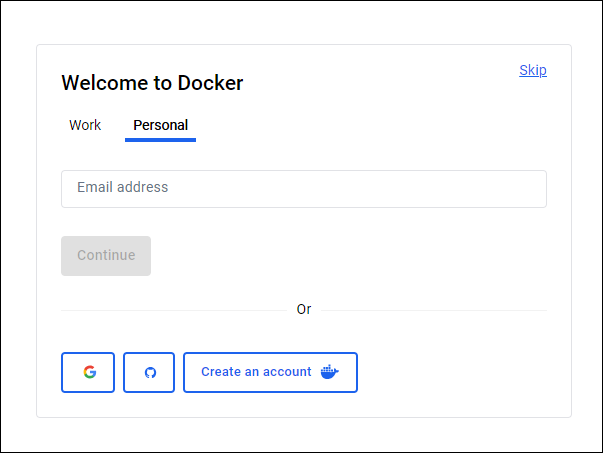Viewport: 603px width, 453px height.
Task: Sign in with the Google icon button
Action: pos(88,372)
